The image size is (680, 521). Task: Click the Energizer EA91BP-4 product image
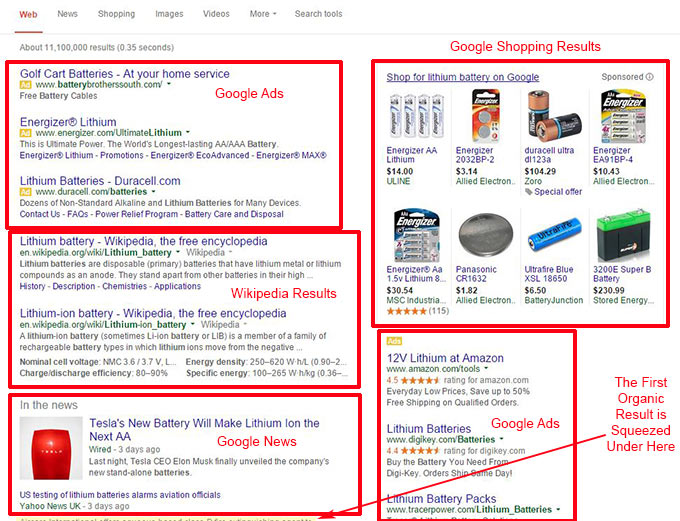pyautogui.click(x=623, y=116)
